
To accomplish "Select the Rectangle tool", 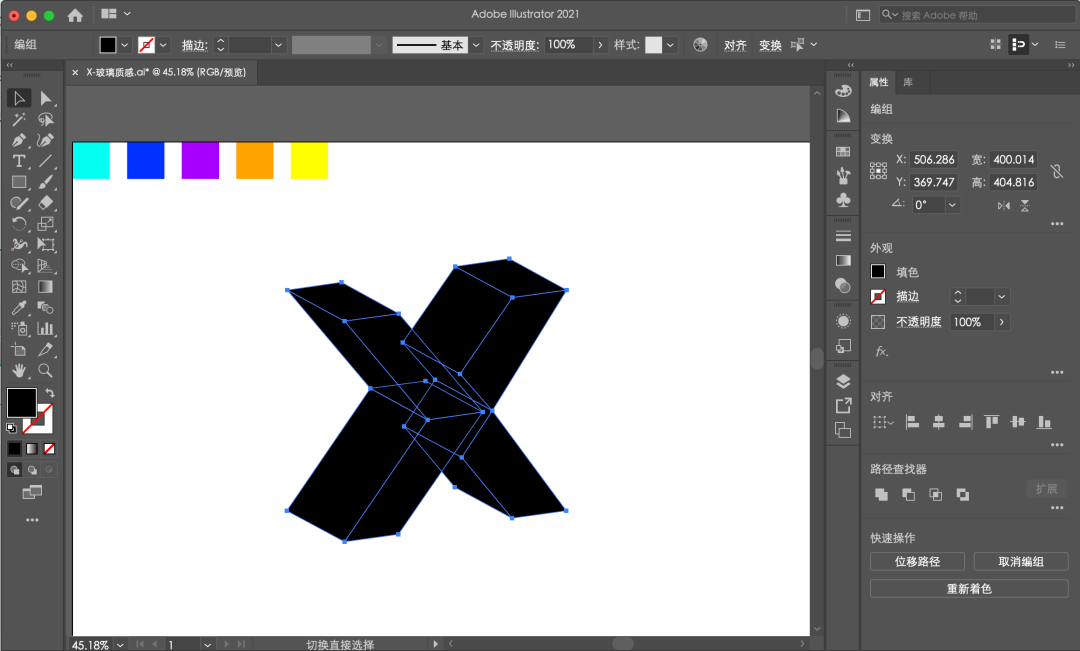I will (19, 182).
